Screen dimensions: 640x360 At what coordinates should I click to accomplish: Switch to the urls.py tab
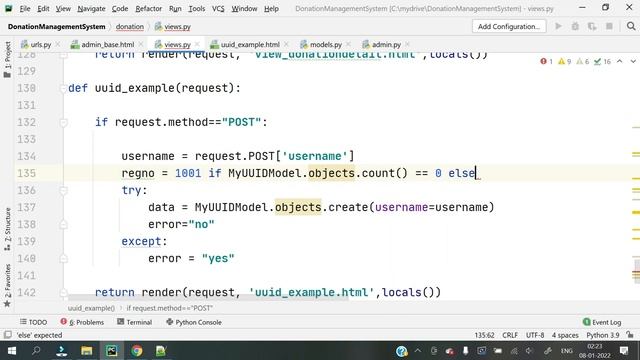point(40,44)
